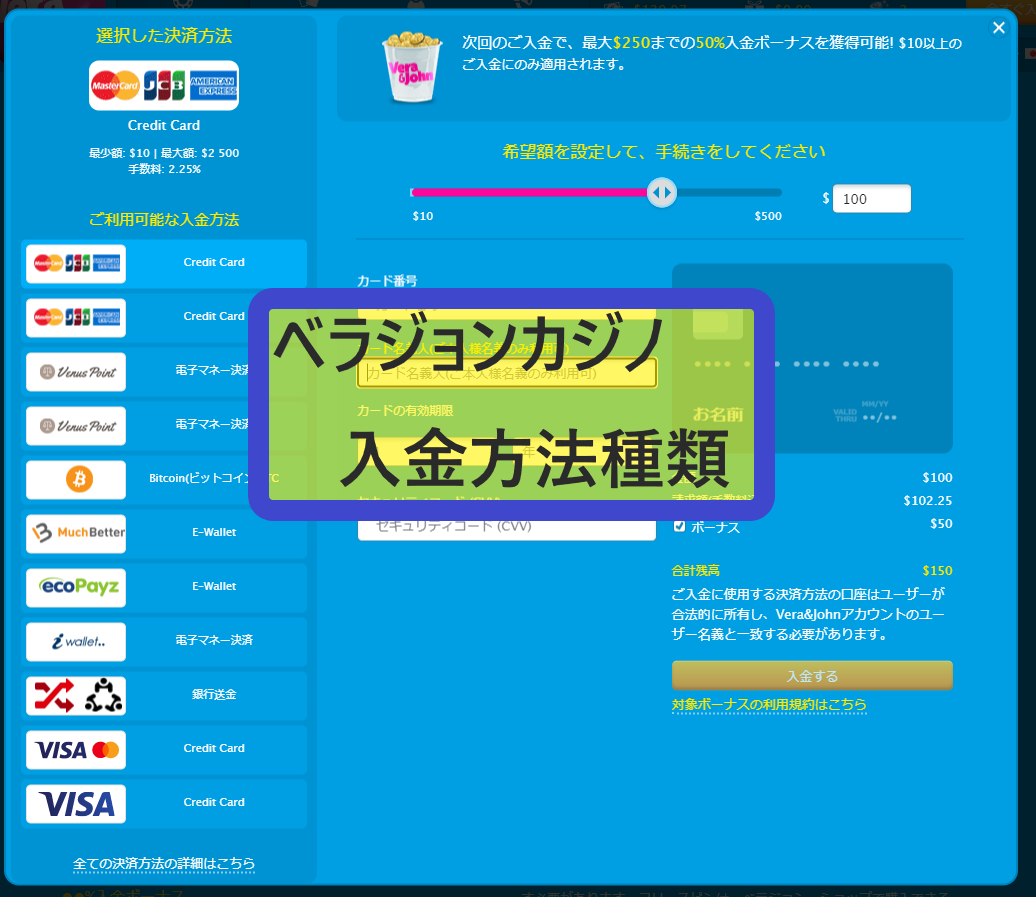Open 全ての決済方法の詳細はこちら link

tap(164, 864)
